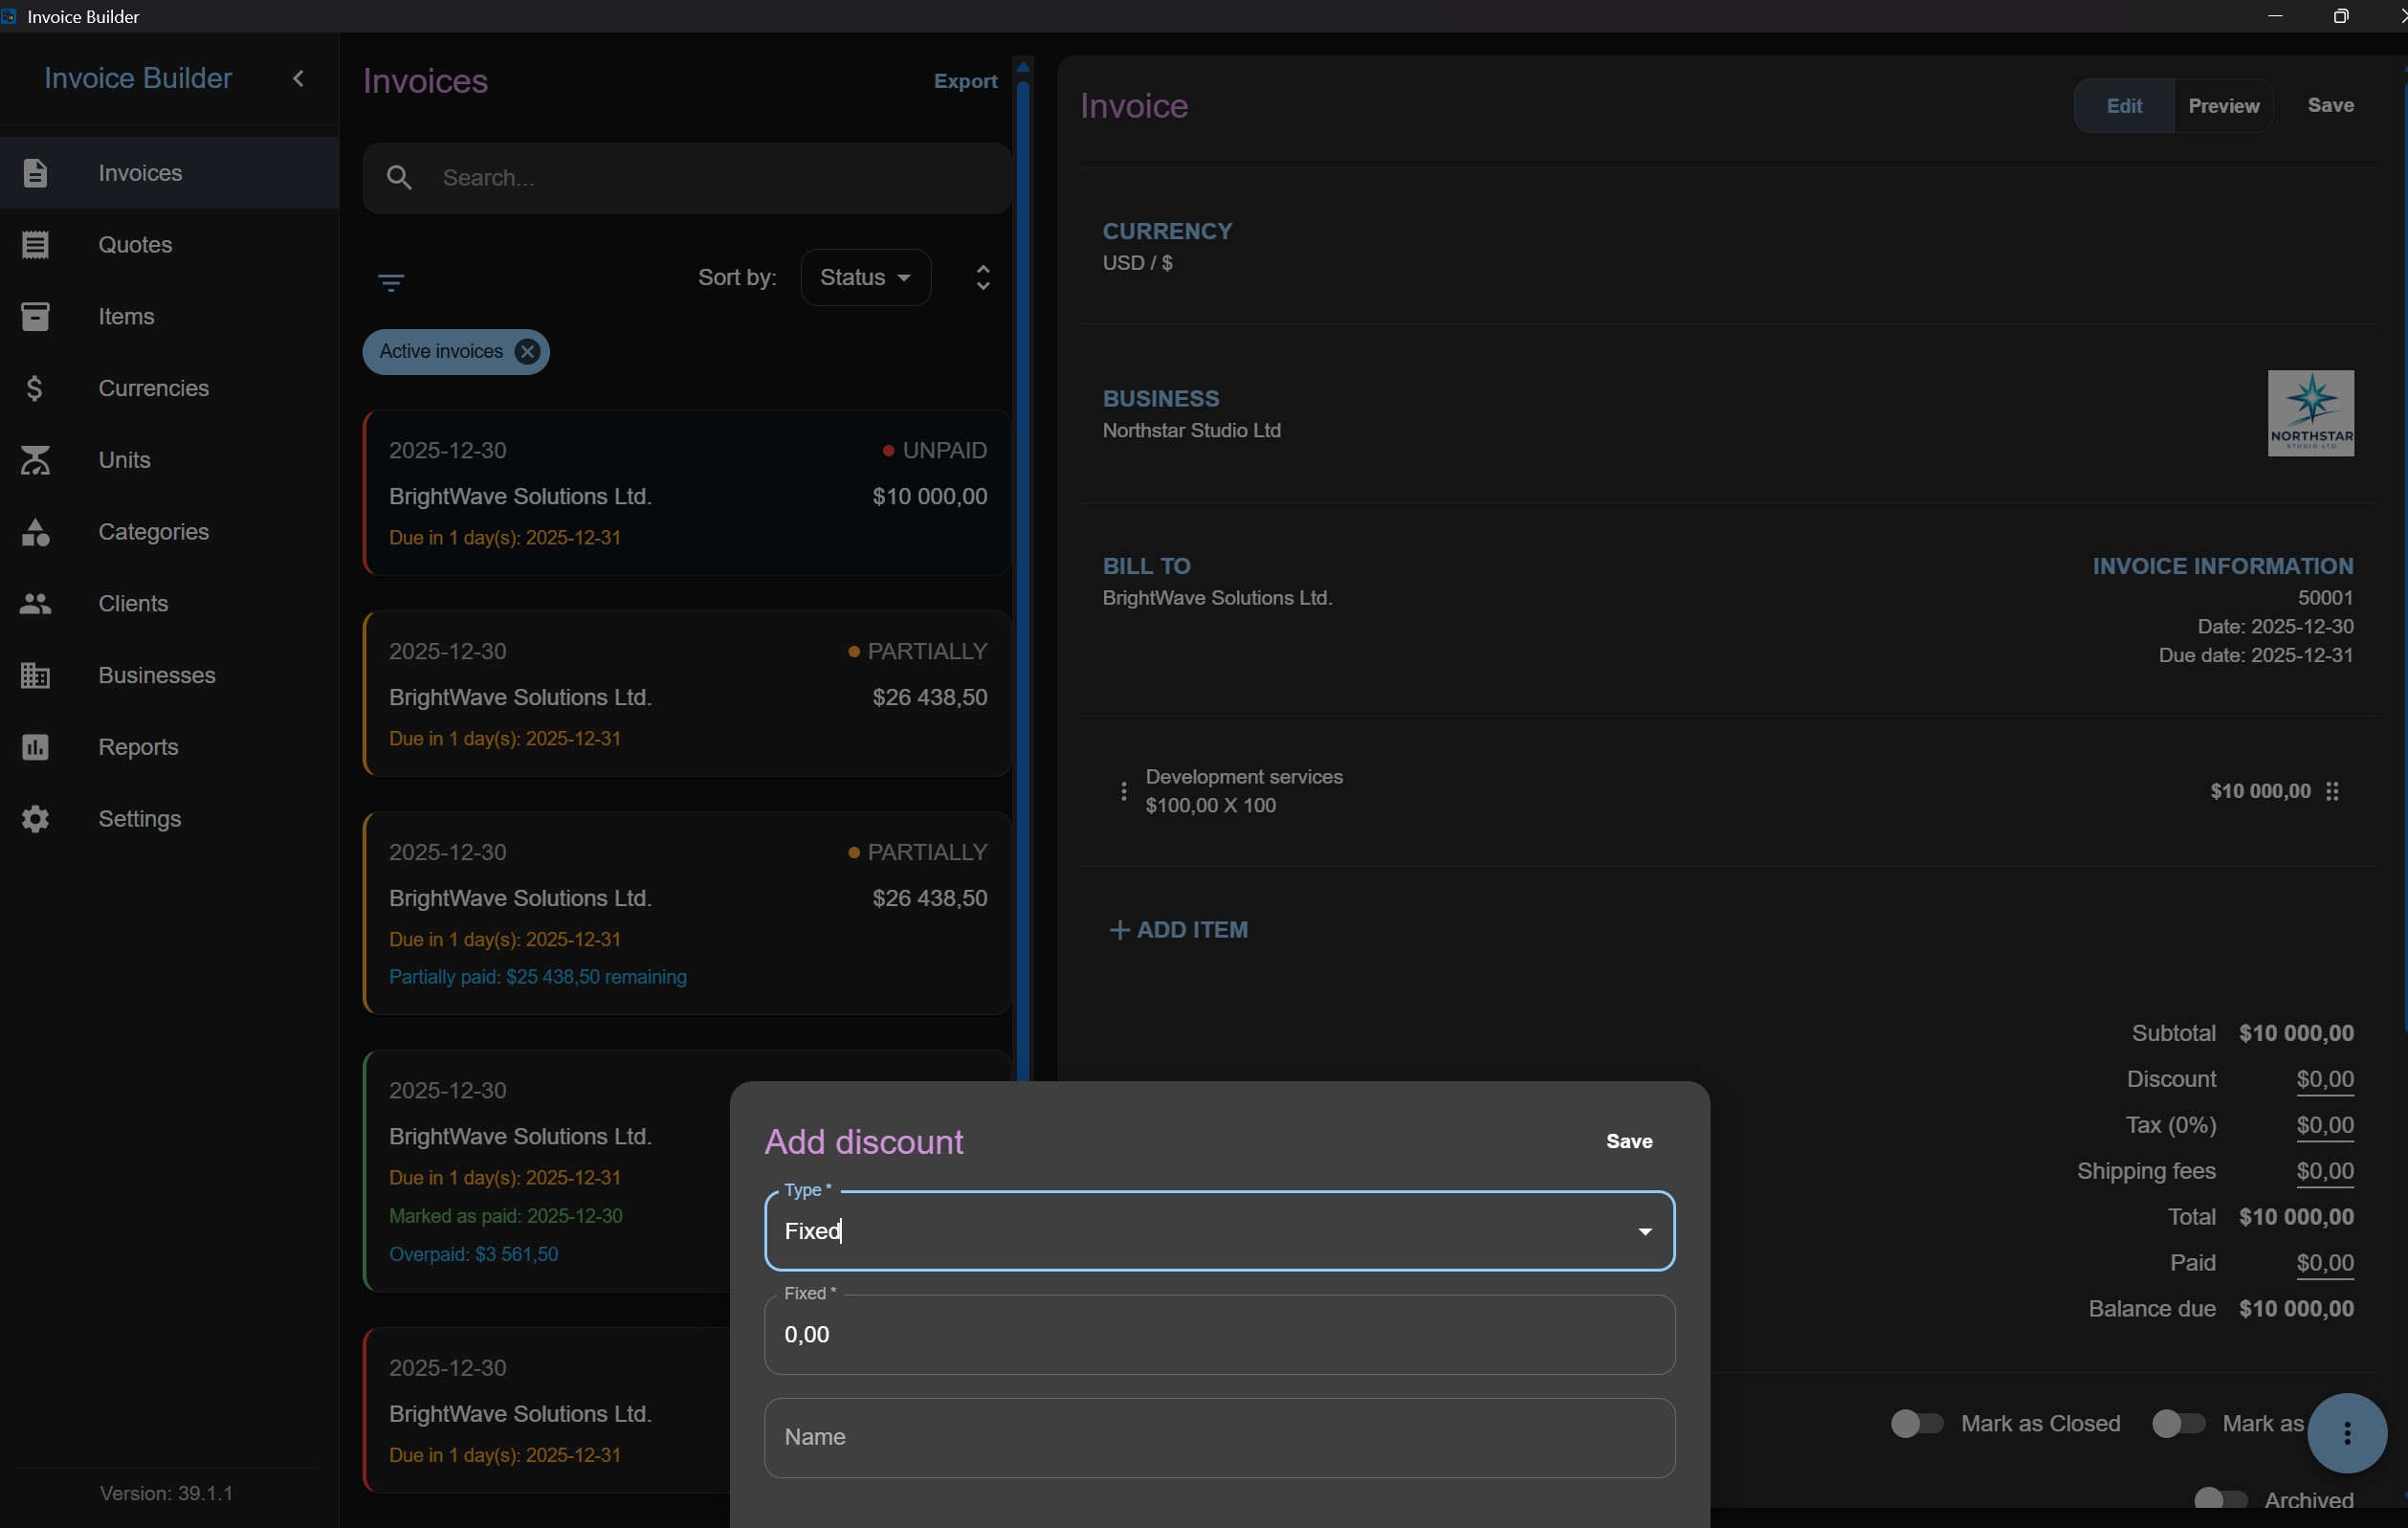Image resolution: width=2408 pixels, height=1528 pixels.
Task: Open the floating more actions button
Action: pos(2346,1433)
